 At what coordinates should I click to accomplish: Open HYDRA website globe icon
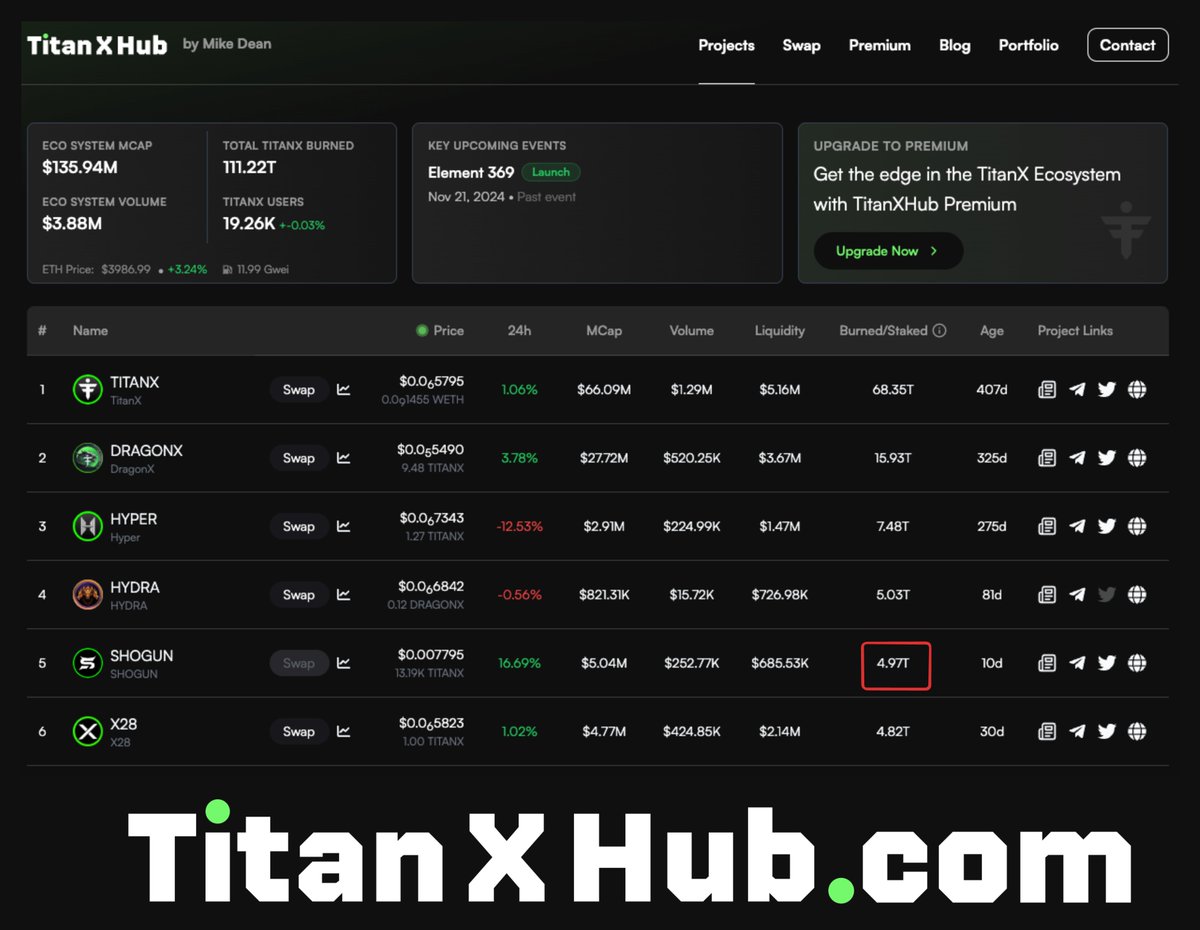point(1137,595)
